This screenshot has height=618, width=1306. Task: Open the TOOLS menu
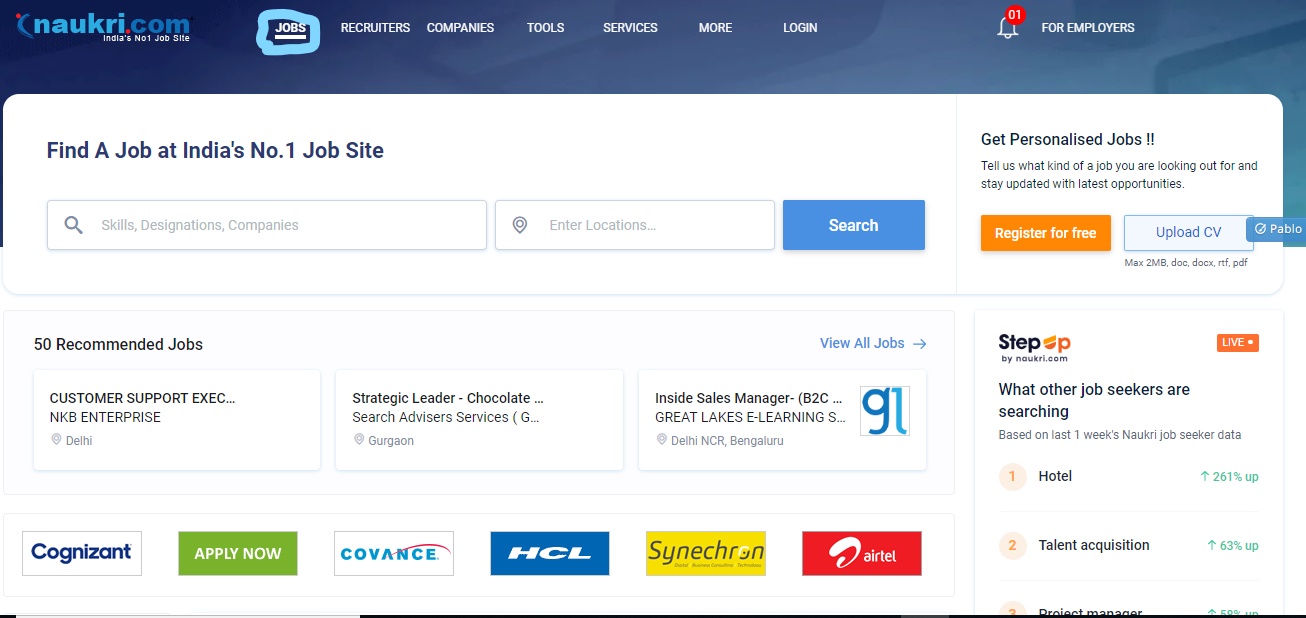(546, 28)
